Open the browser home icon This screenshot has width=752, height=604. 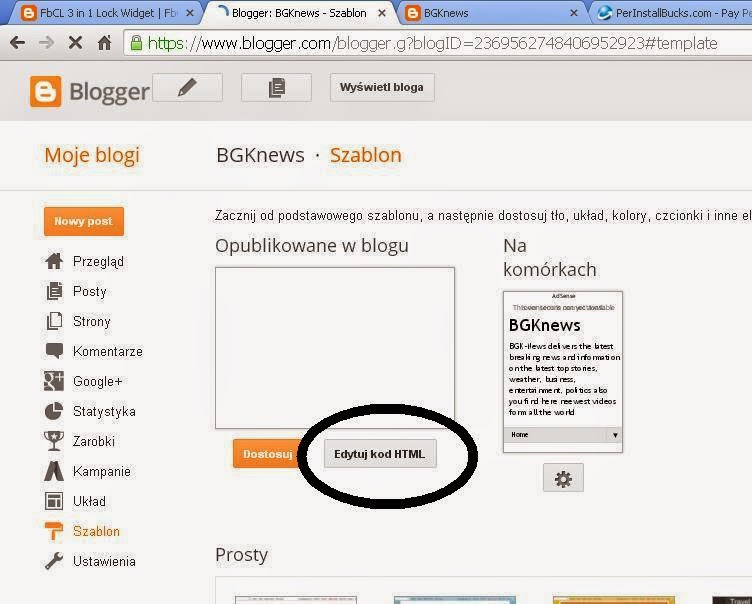click(105, 43)
